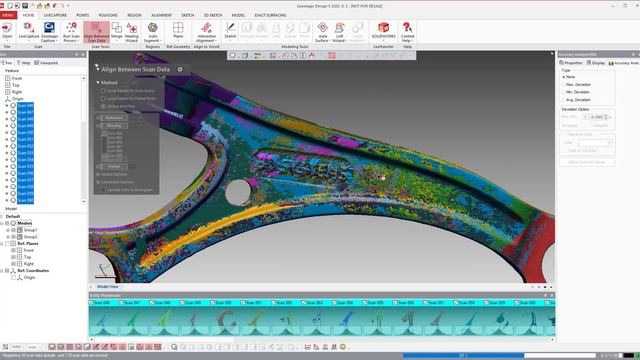Viewport: 640px width, 360px height.
Task: Collapse the Method section
Action: tap(98, 82)
